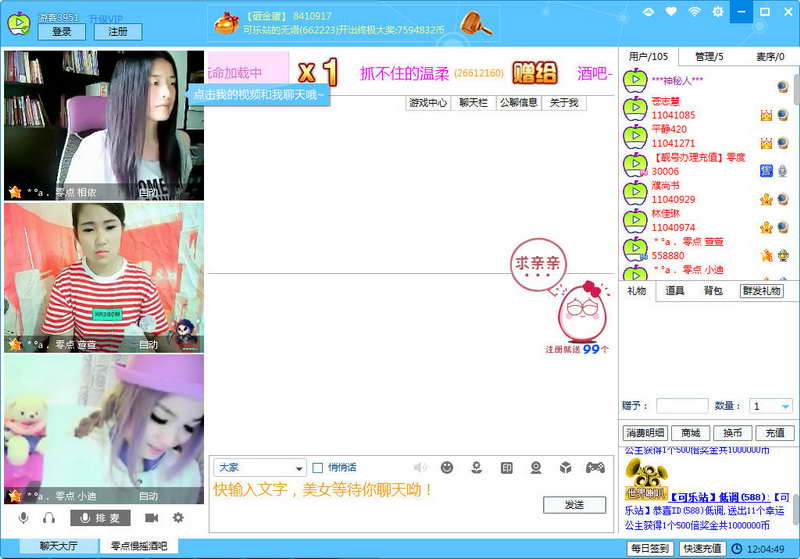Click the 换币 exchange button
Screen dimensions: 800x559
click(733, 433)
